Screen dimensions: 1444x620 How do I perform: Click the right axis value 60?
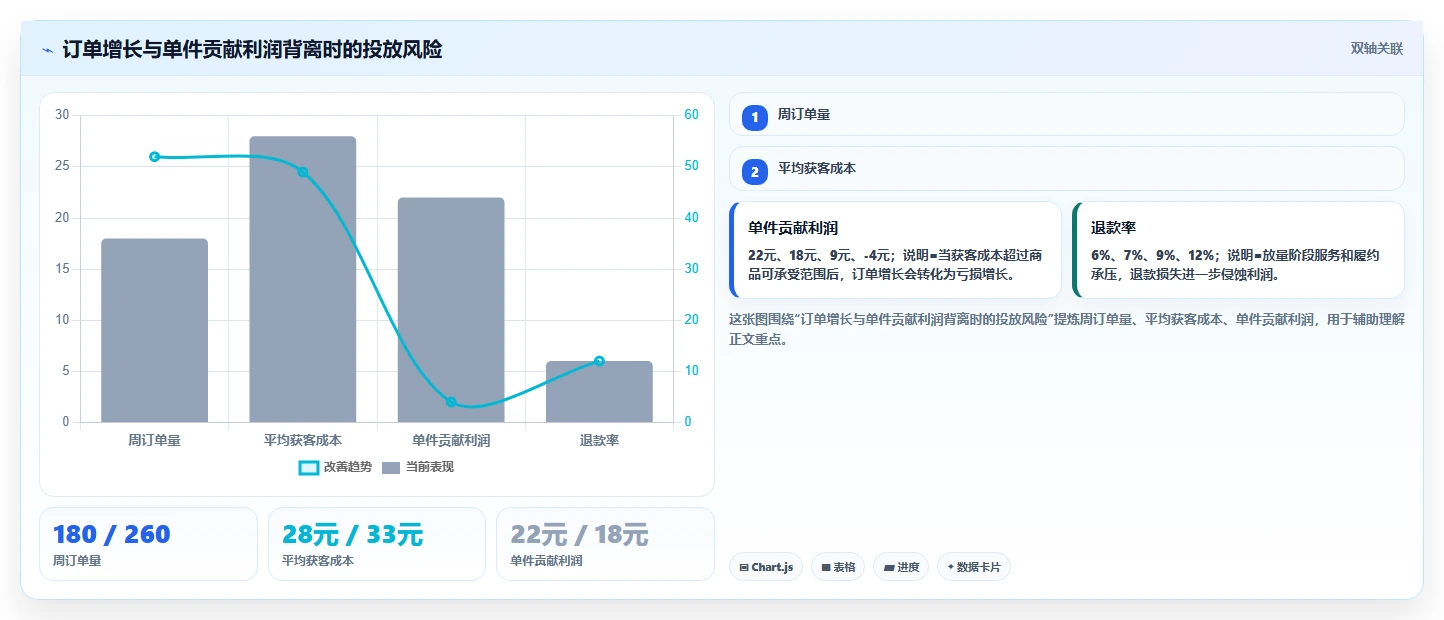tap(691, 115)
